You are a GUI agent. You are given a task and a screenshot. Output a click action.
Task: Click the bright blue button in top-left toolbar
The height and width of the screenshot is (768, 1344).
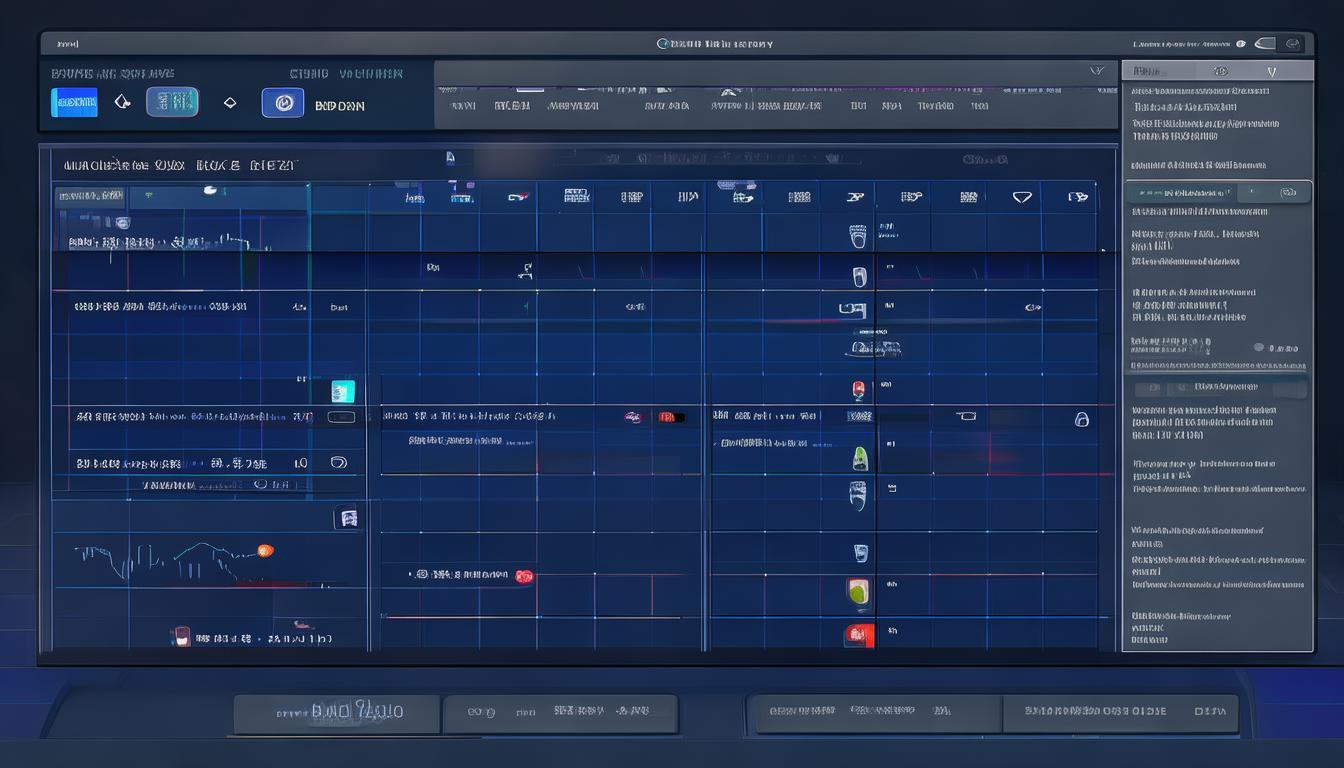(x=74, y=102)
